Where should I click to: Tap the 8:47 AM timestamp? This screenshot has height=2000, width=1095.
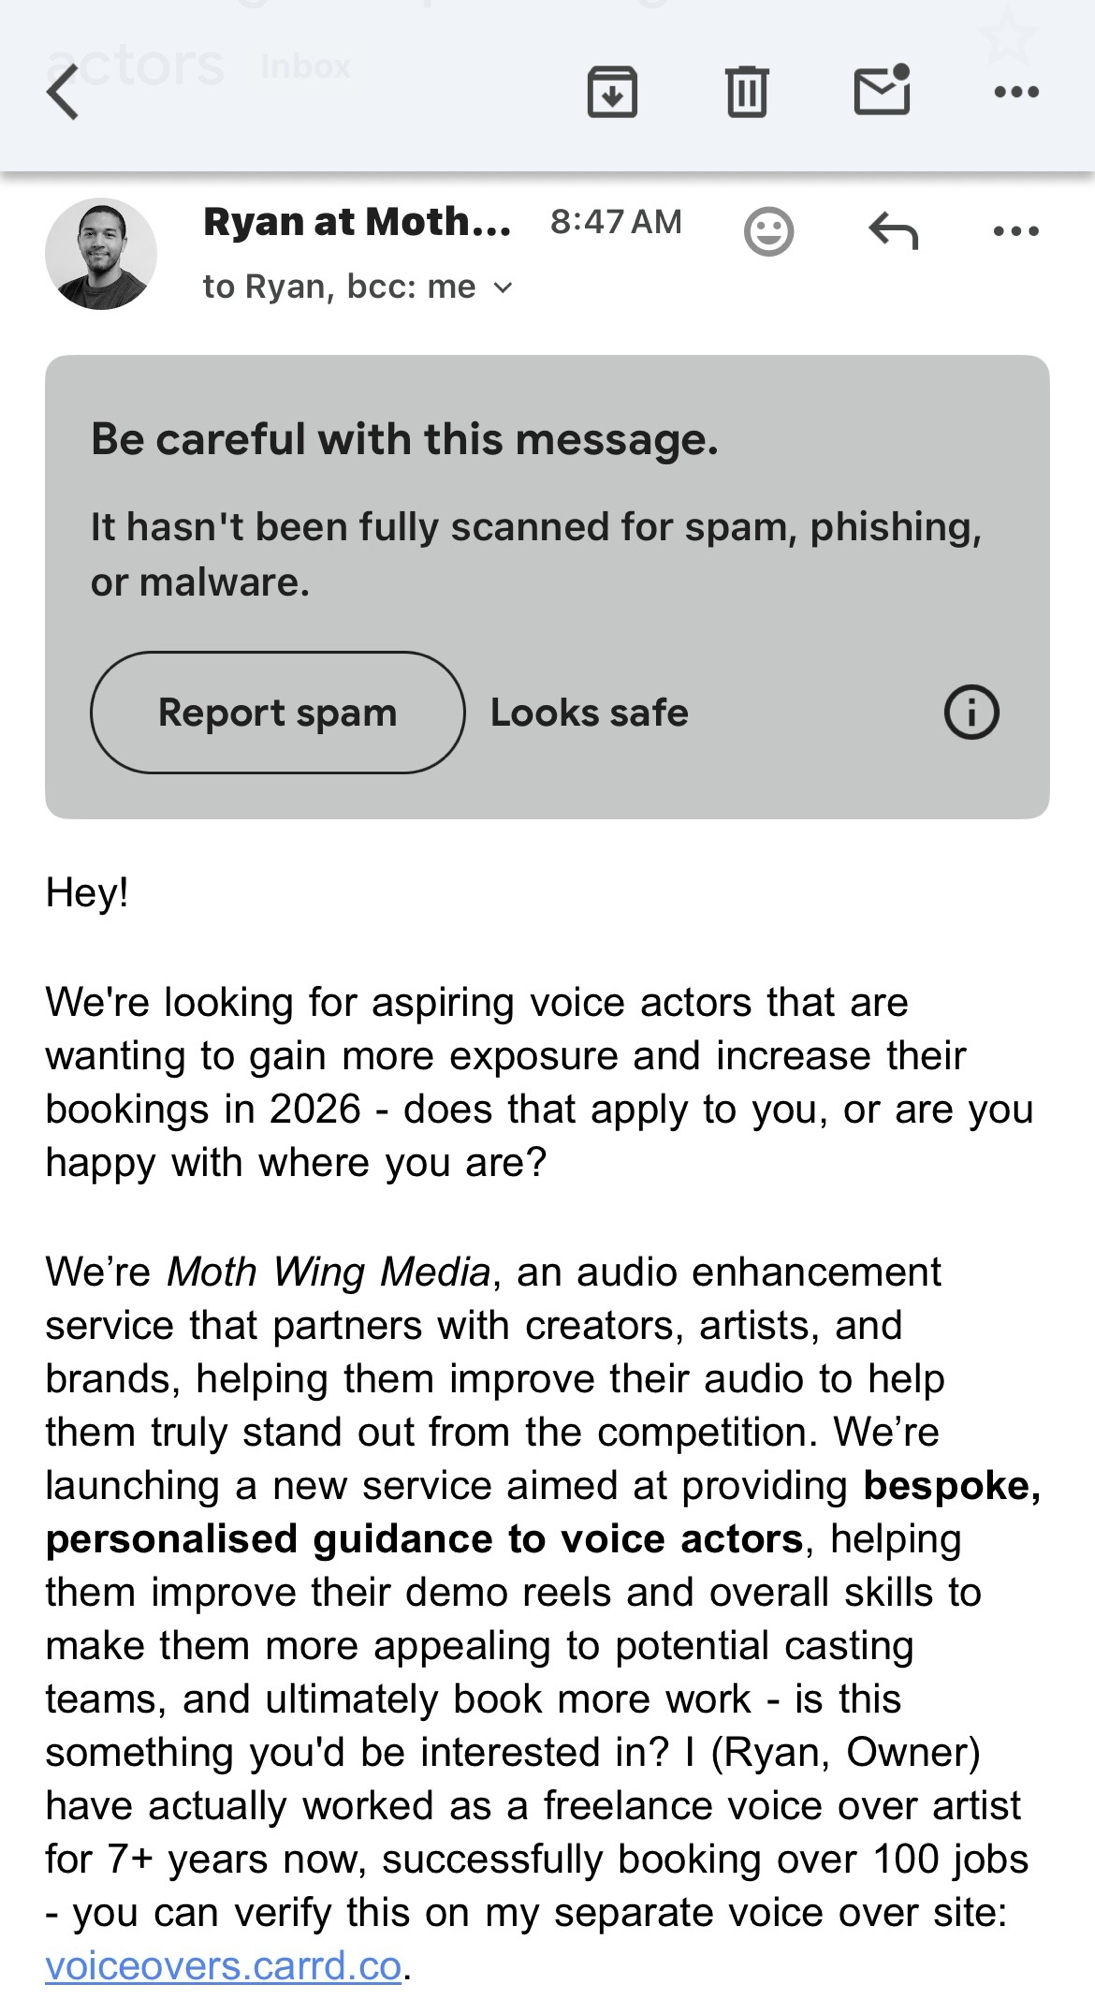[x=616, y=222]
